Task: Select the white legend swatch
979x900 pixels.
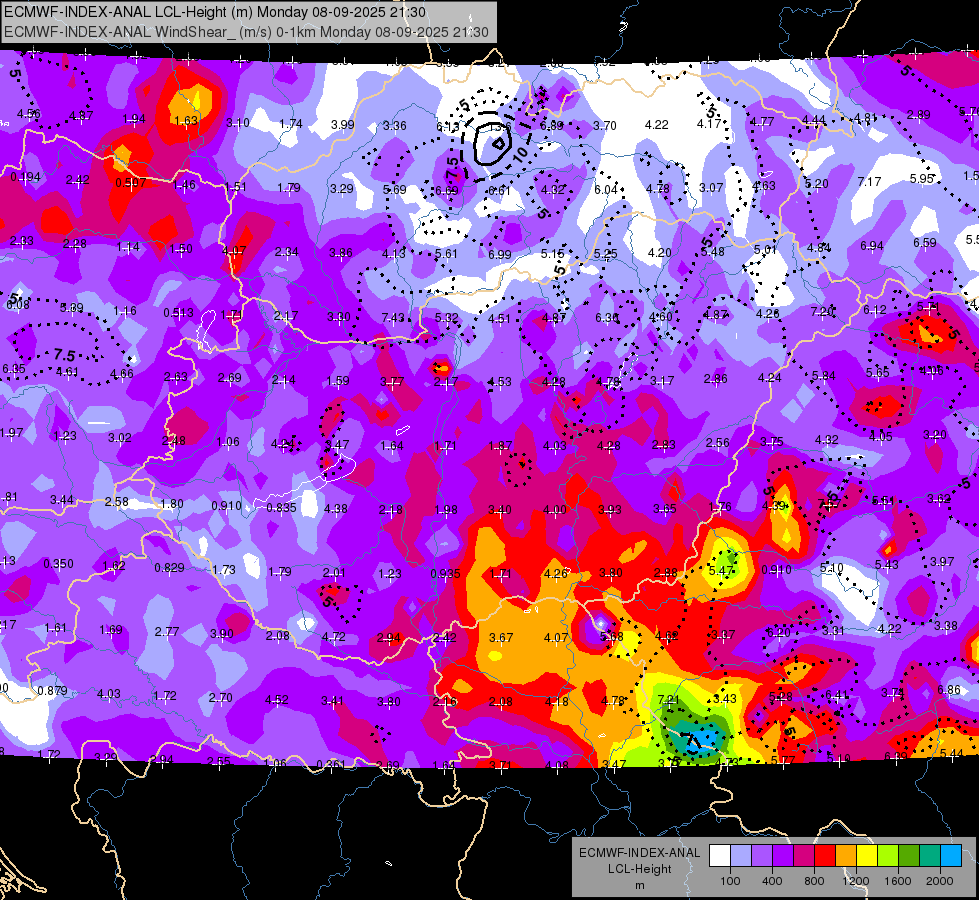Action: (719, 856)
